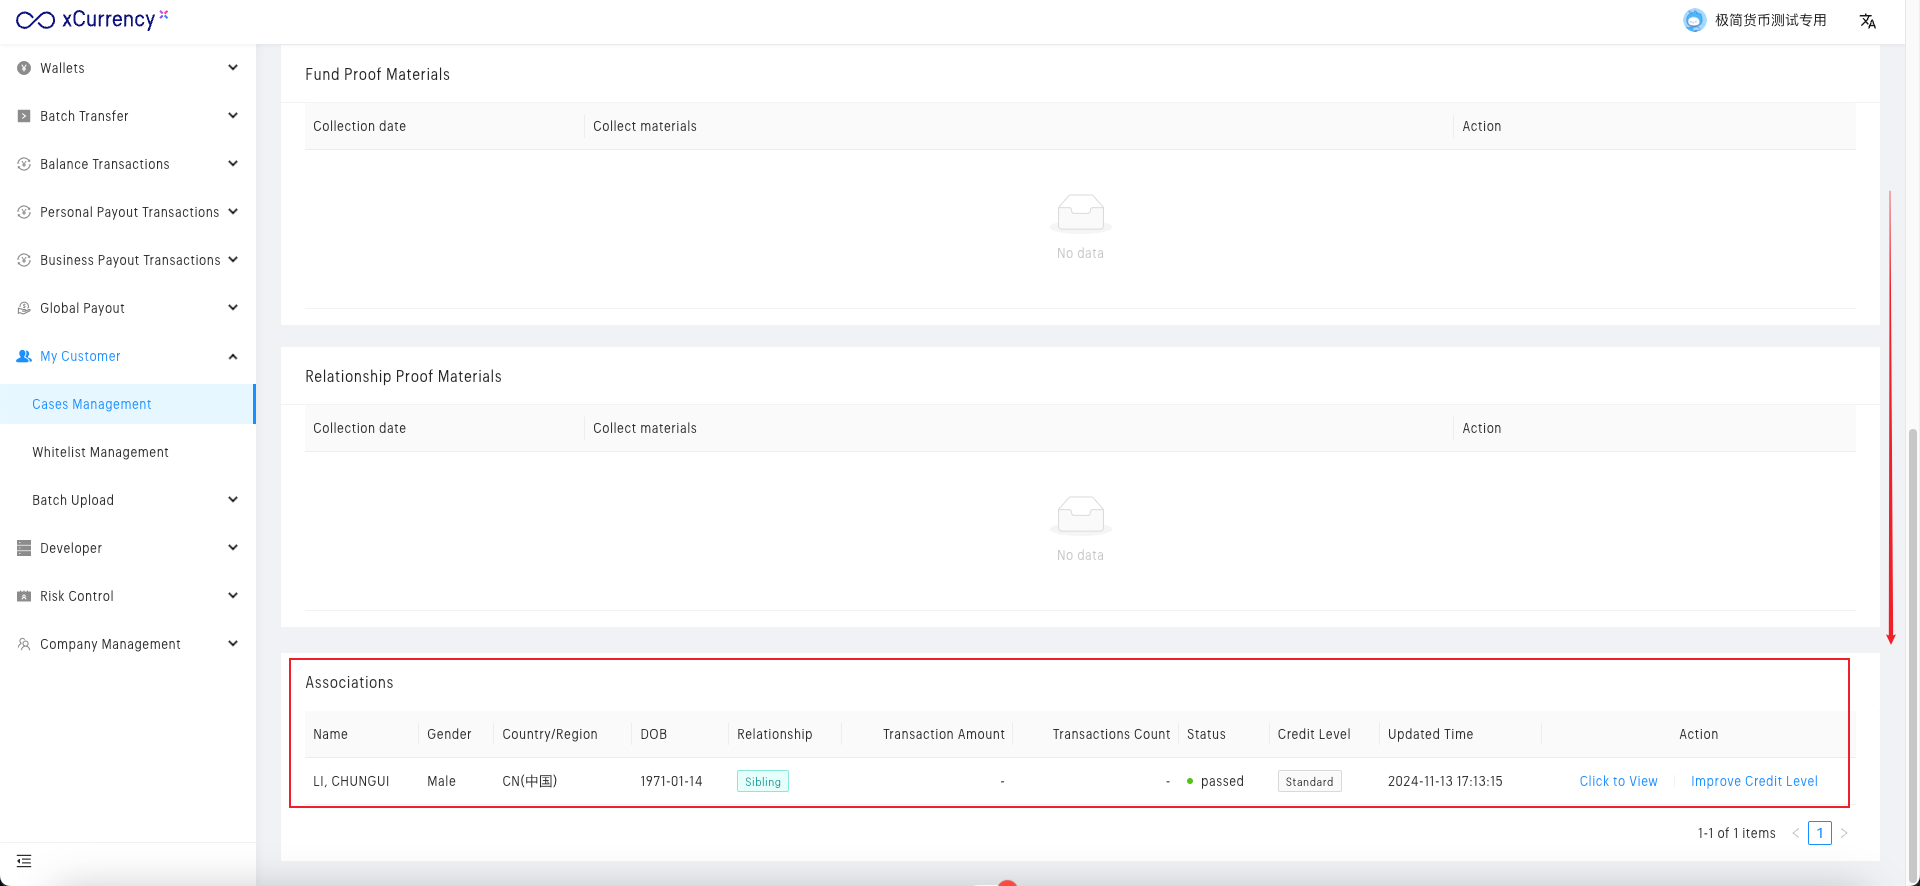1920x886 pixels.
Task: Click the name LI, CHUNGUI
Action: (351, 782)
